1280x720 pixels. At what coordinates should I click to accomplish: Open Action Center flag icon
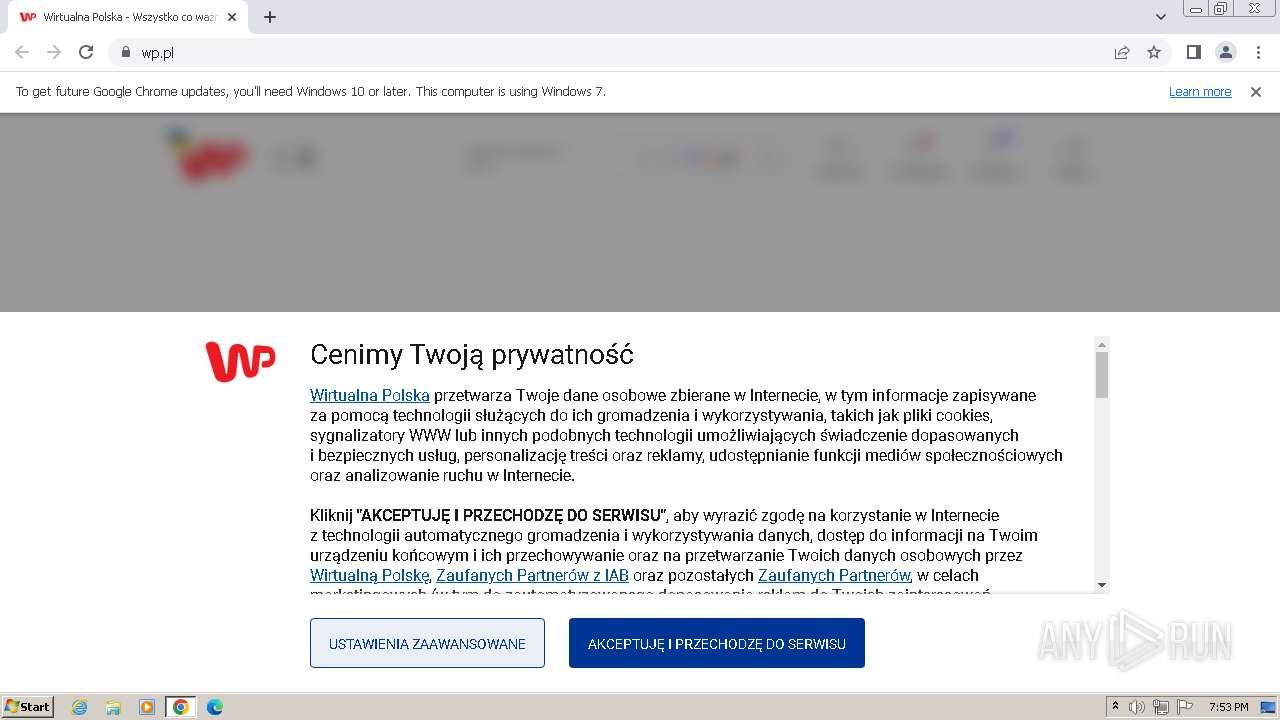[1185, 707]
